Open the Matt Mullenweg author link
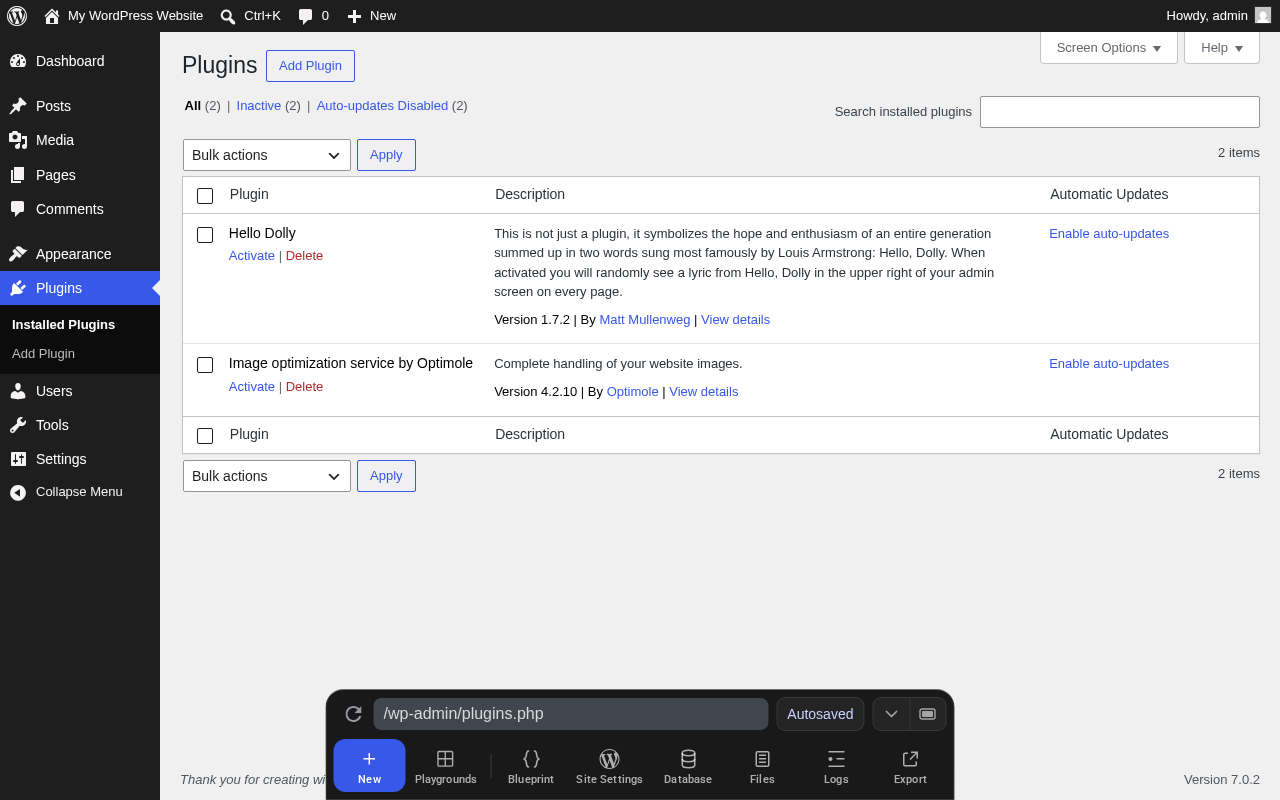 (645, 320)
